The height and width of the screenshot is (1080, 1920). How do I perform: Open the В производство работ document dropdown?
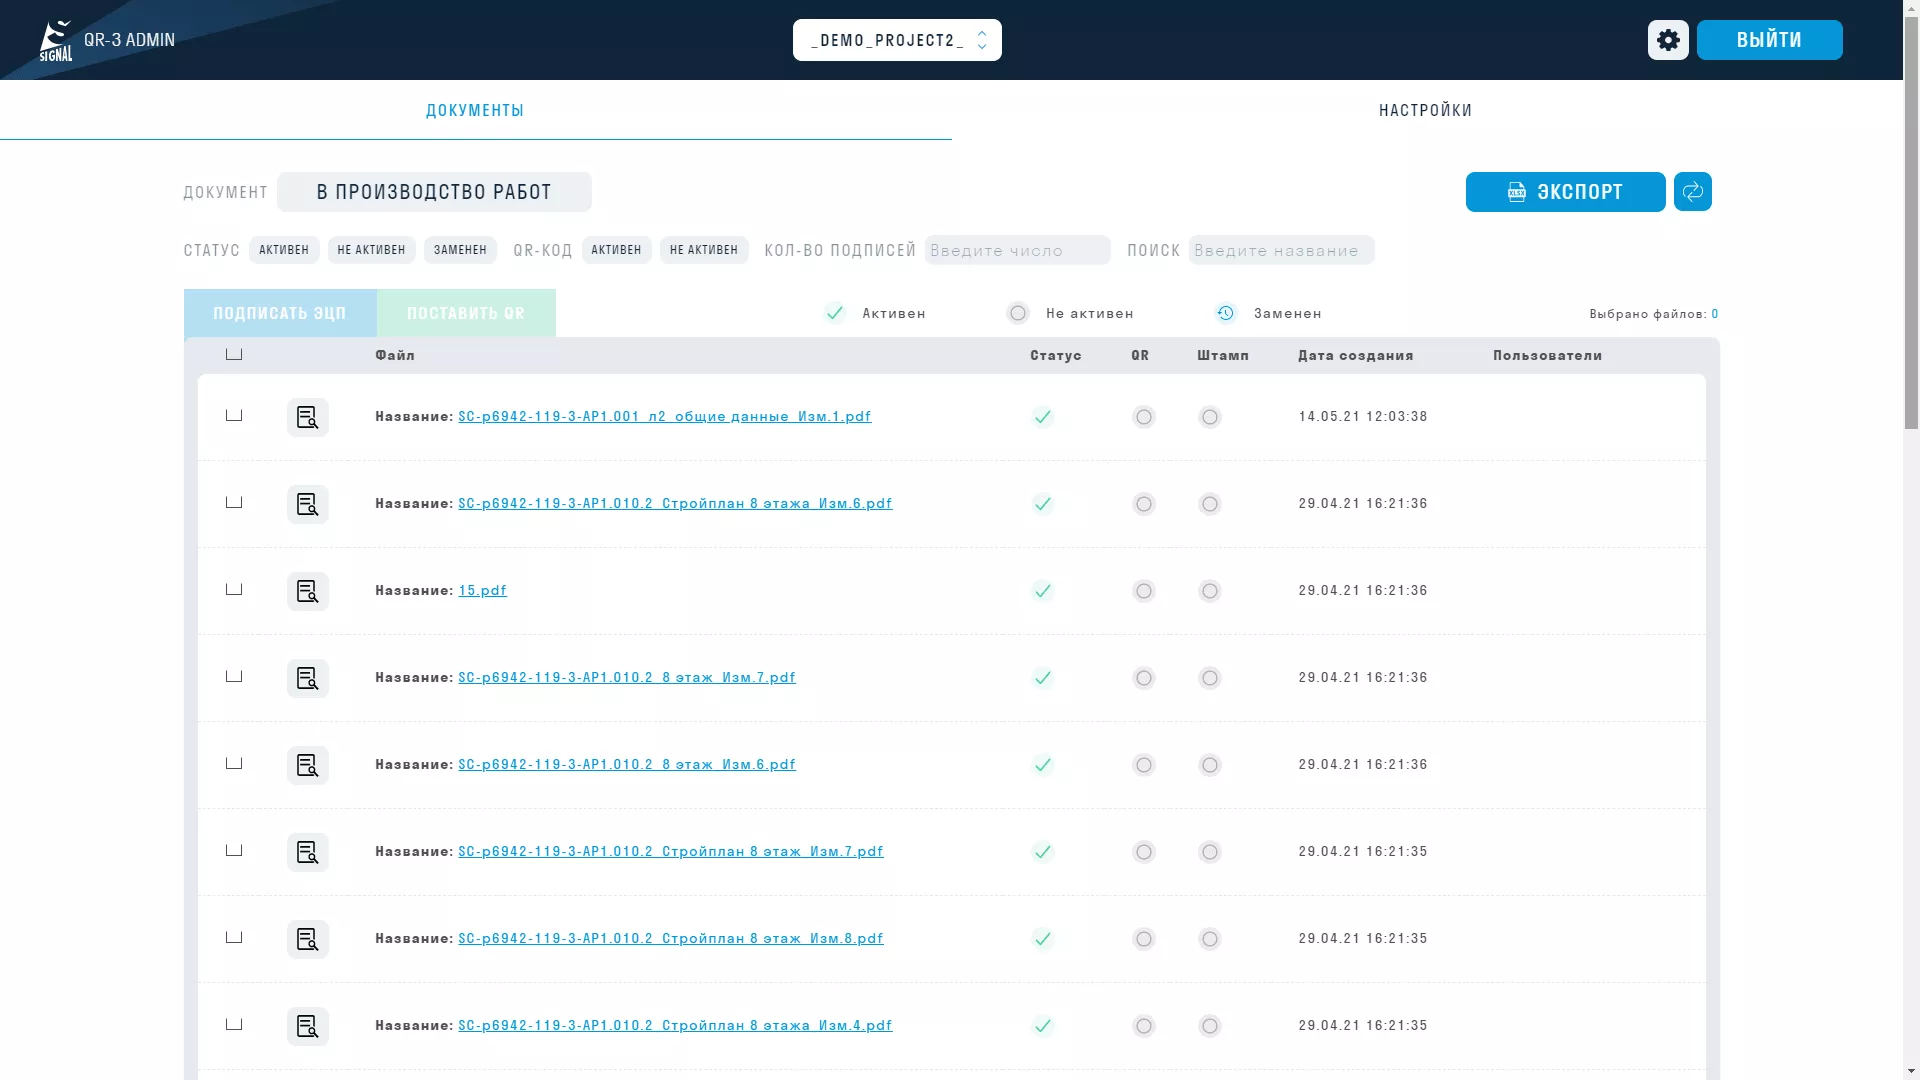tap(434, 192)
